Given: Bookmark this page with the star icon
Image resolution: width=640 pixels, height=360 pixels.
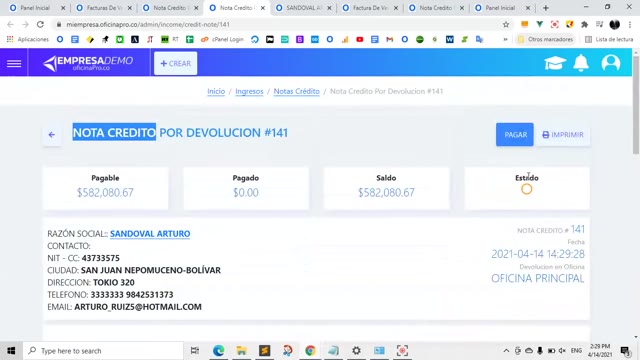Looking at the screenshot, I should click(x=506, y=24).
